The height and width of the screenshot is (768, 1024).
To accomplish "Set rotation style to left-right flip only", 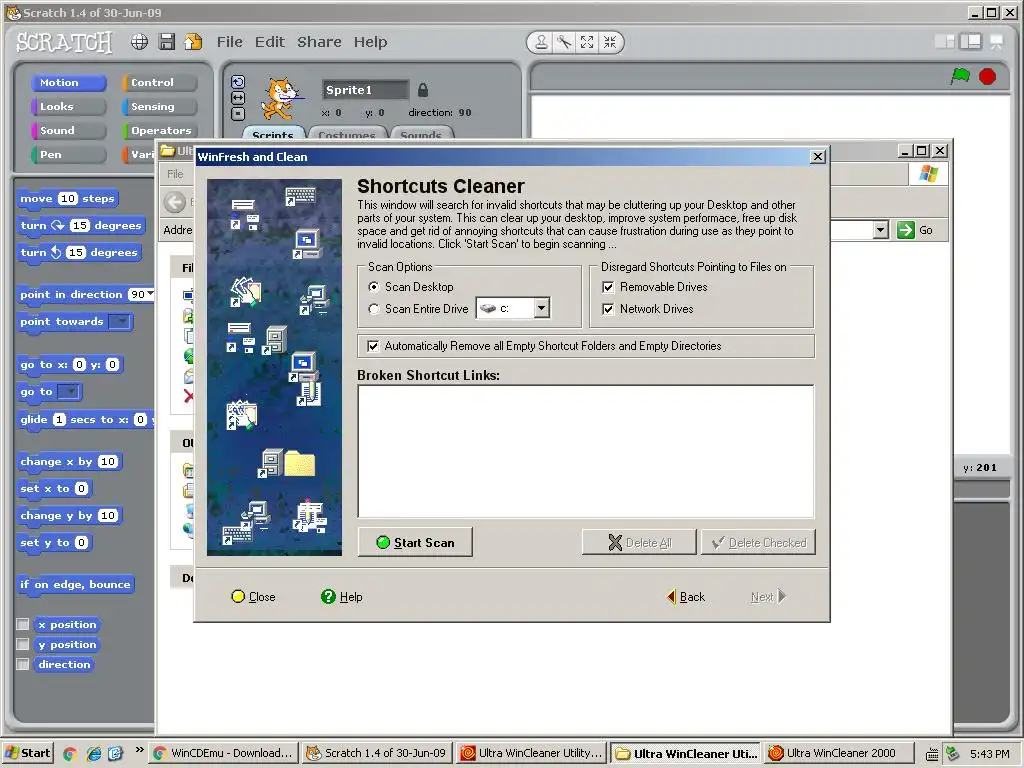I will coord(238,98).
